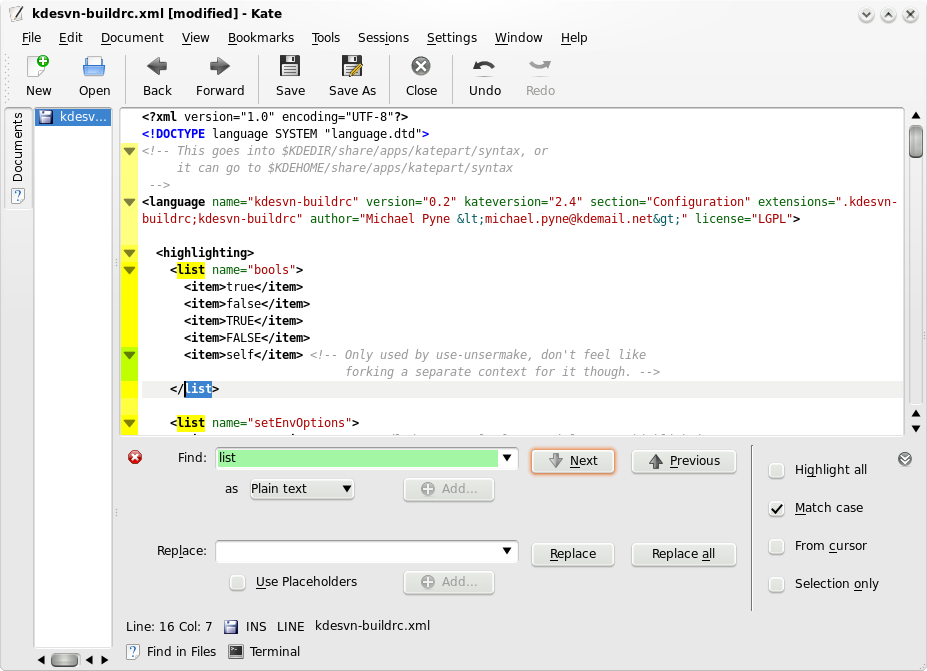The height and width of the screenshot is (671, 927).
Task: Click the kdesvn-buildrc.xml status bar filename
Action: [372, 626]
